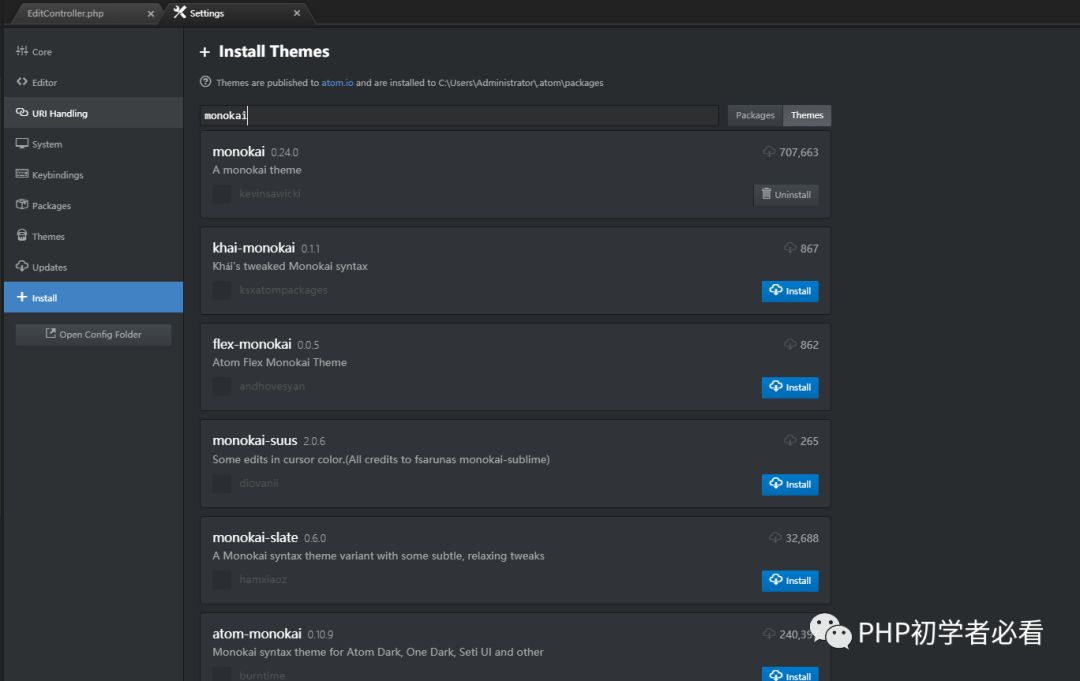Install the monokai-slate theme
1080x681 pixels.
click(790, 581)
